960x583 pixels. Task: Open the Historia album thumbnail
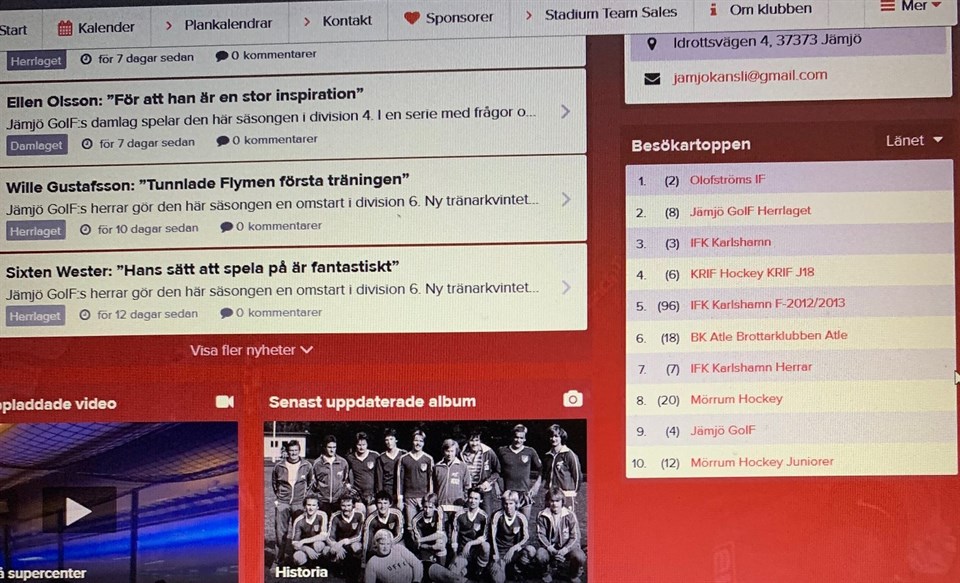click(426, 501)
